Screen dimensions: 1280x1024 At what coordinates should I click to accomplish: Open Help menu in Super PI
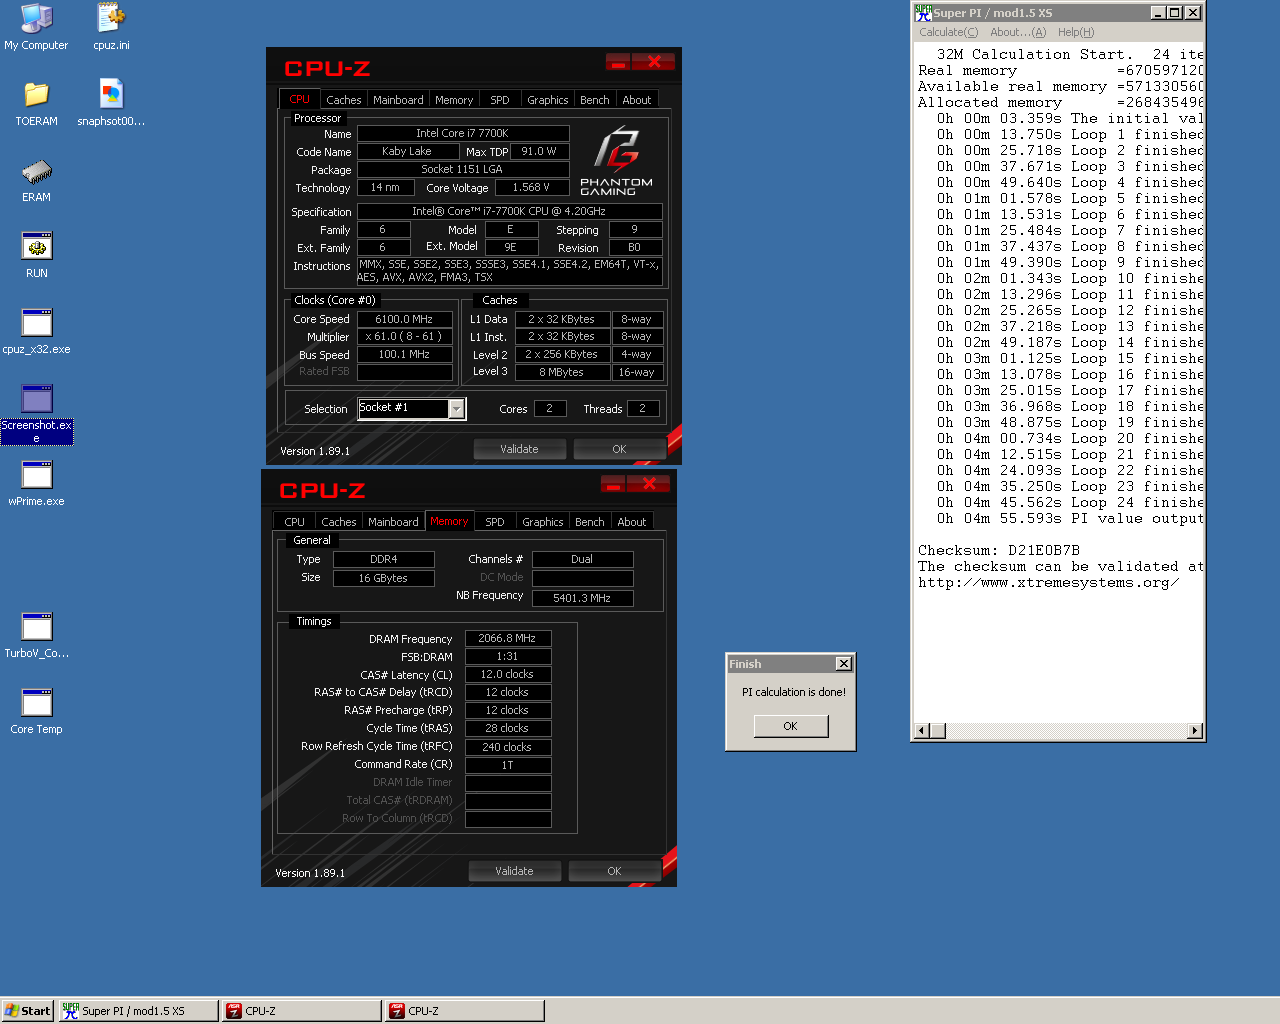pos(1076,32)
